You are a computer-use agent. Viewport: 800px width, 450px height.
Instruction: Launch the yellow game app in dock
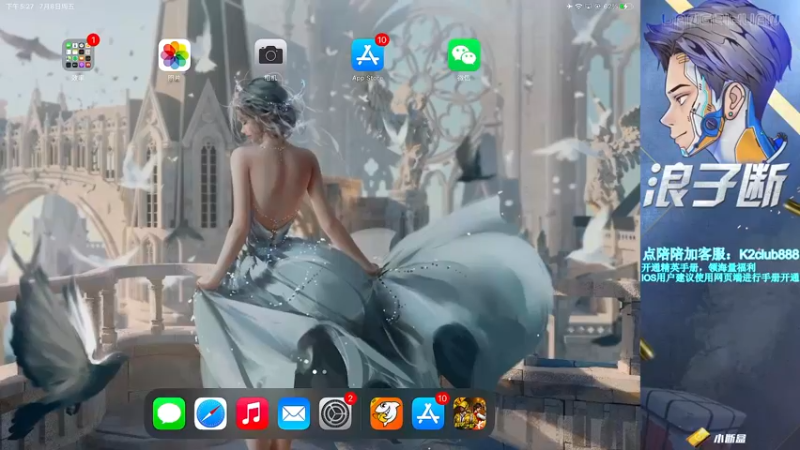[x=470, y=414]
